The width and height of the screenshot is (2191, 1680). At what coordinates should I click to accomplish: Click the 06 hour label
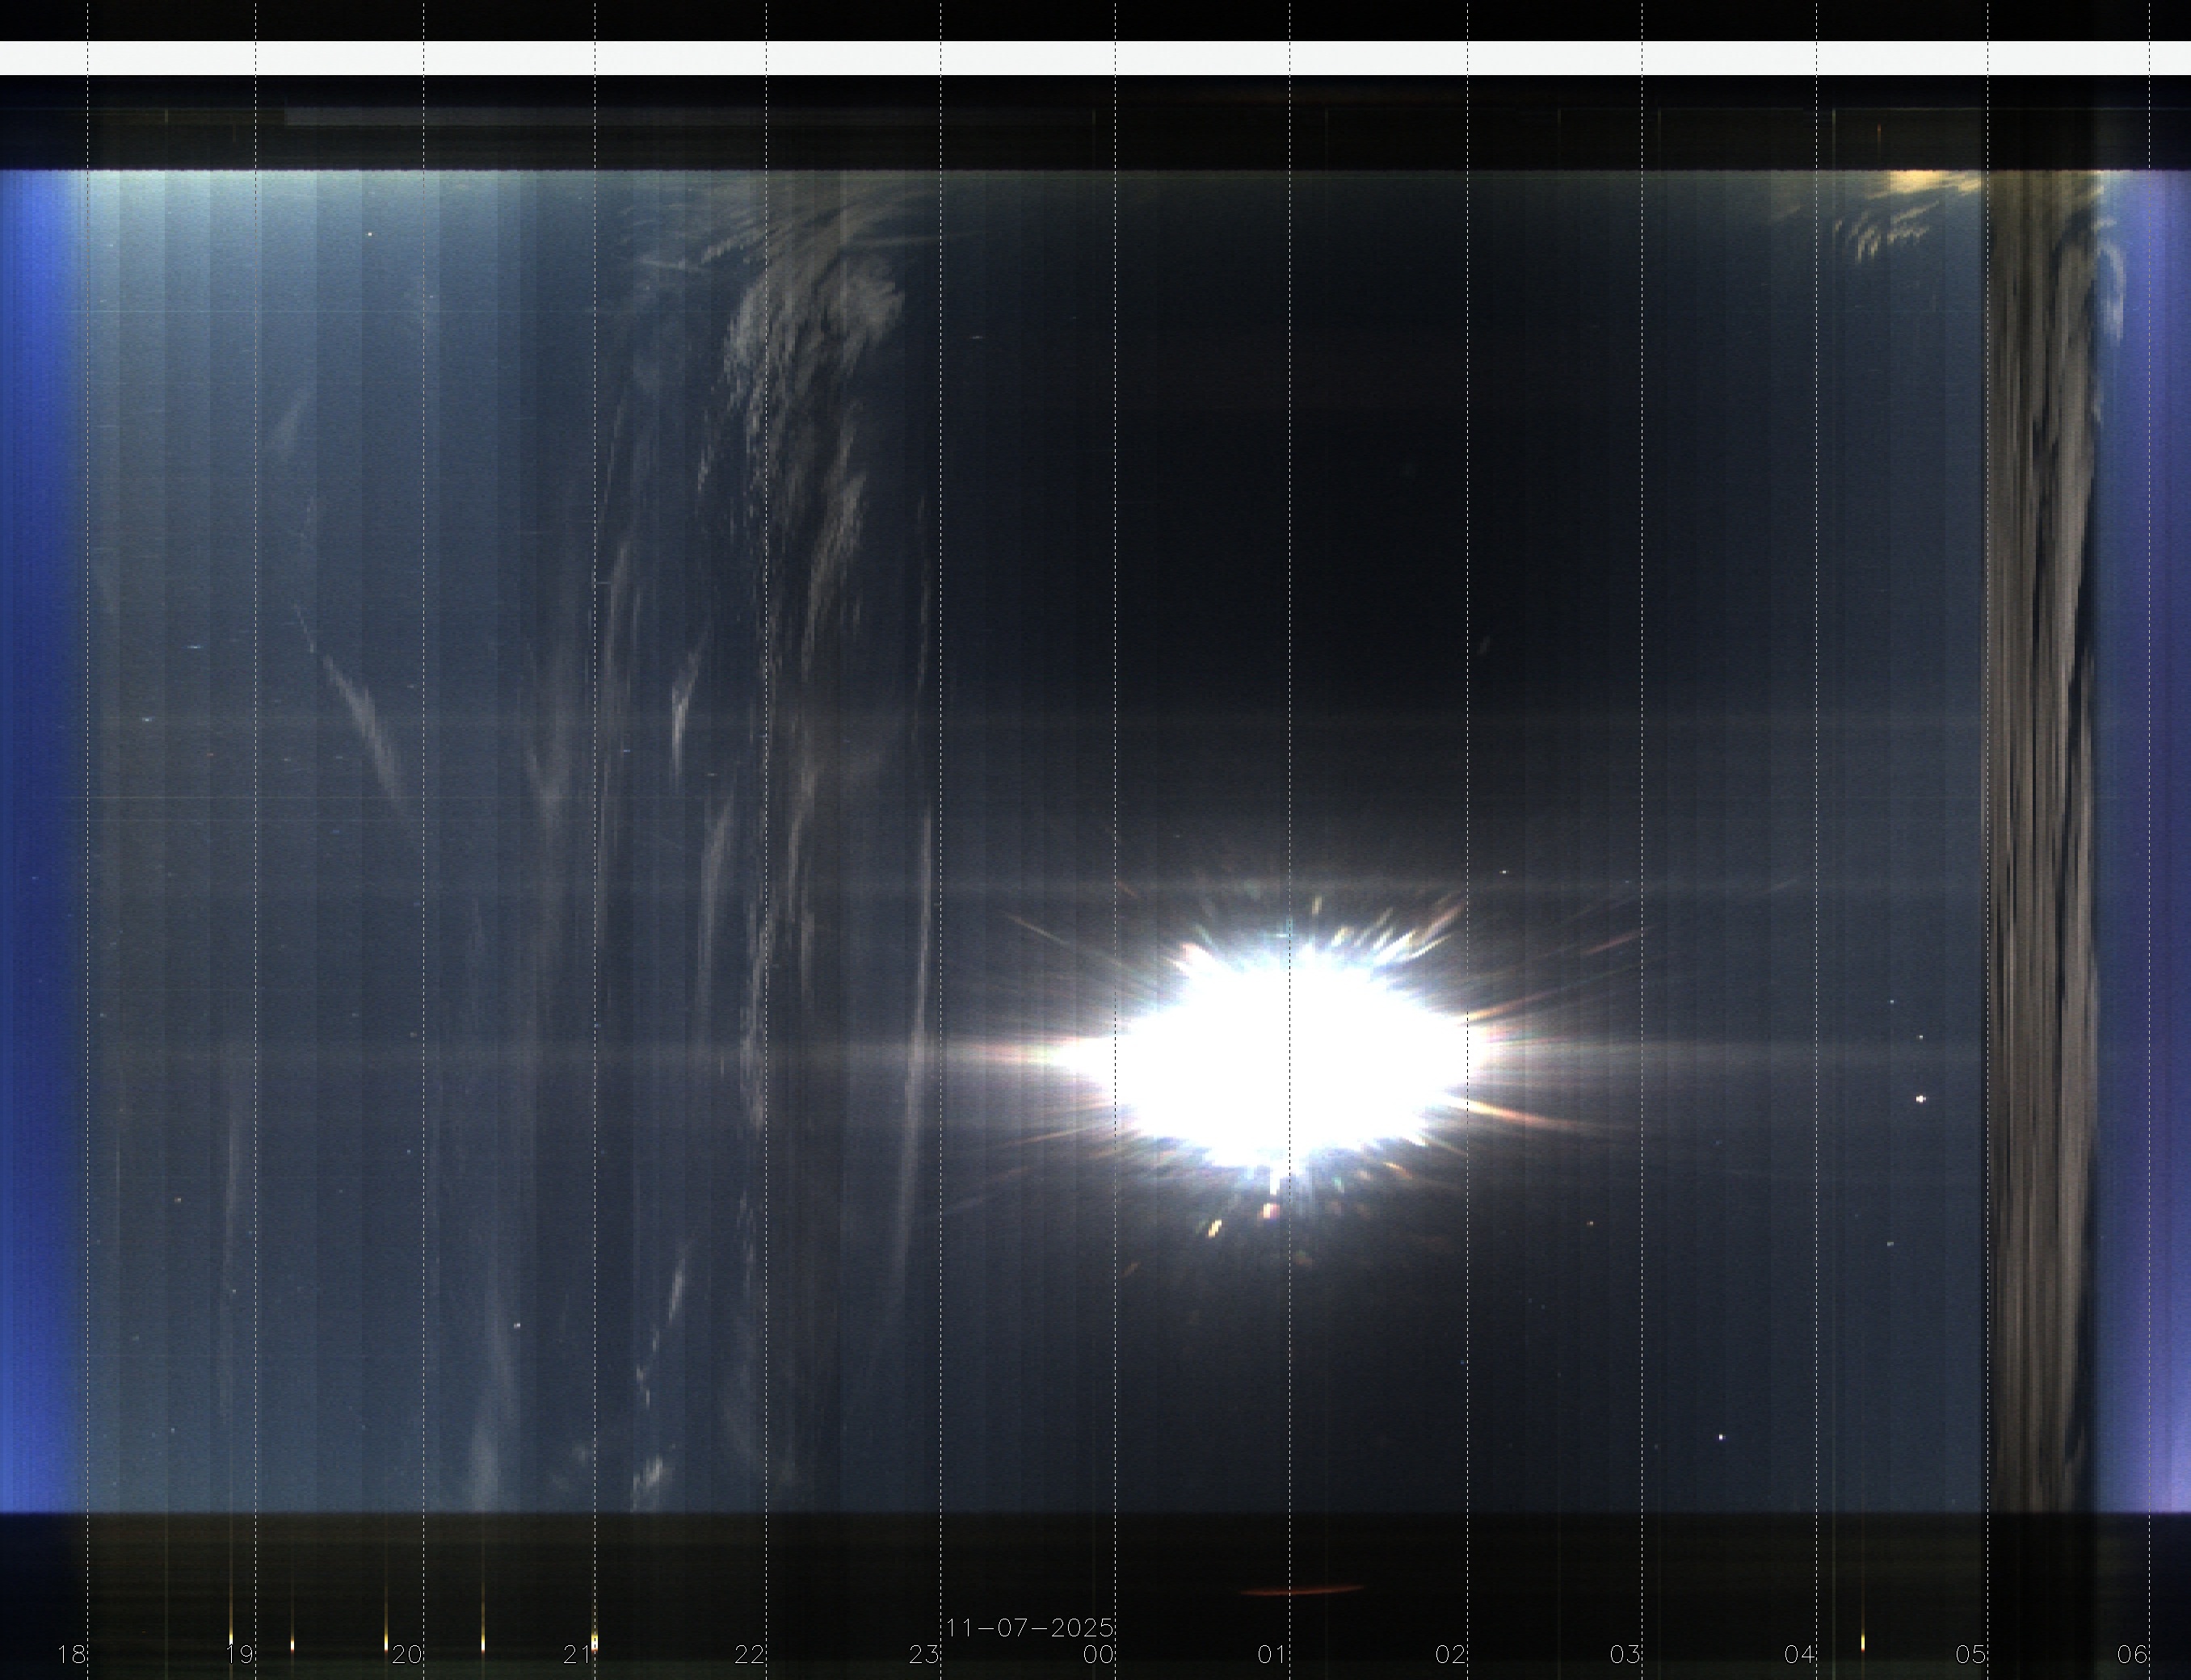click(2132, 1654)
